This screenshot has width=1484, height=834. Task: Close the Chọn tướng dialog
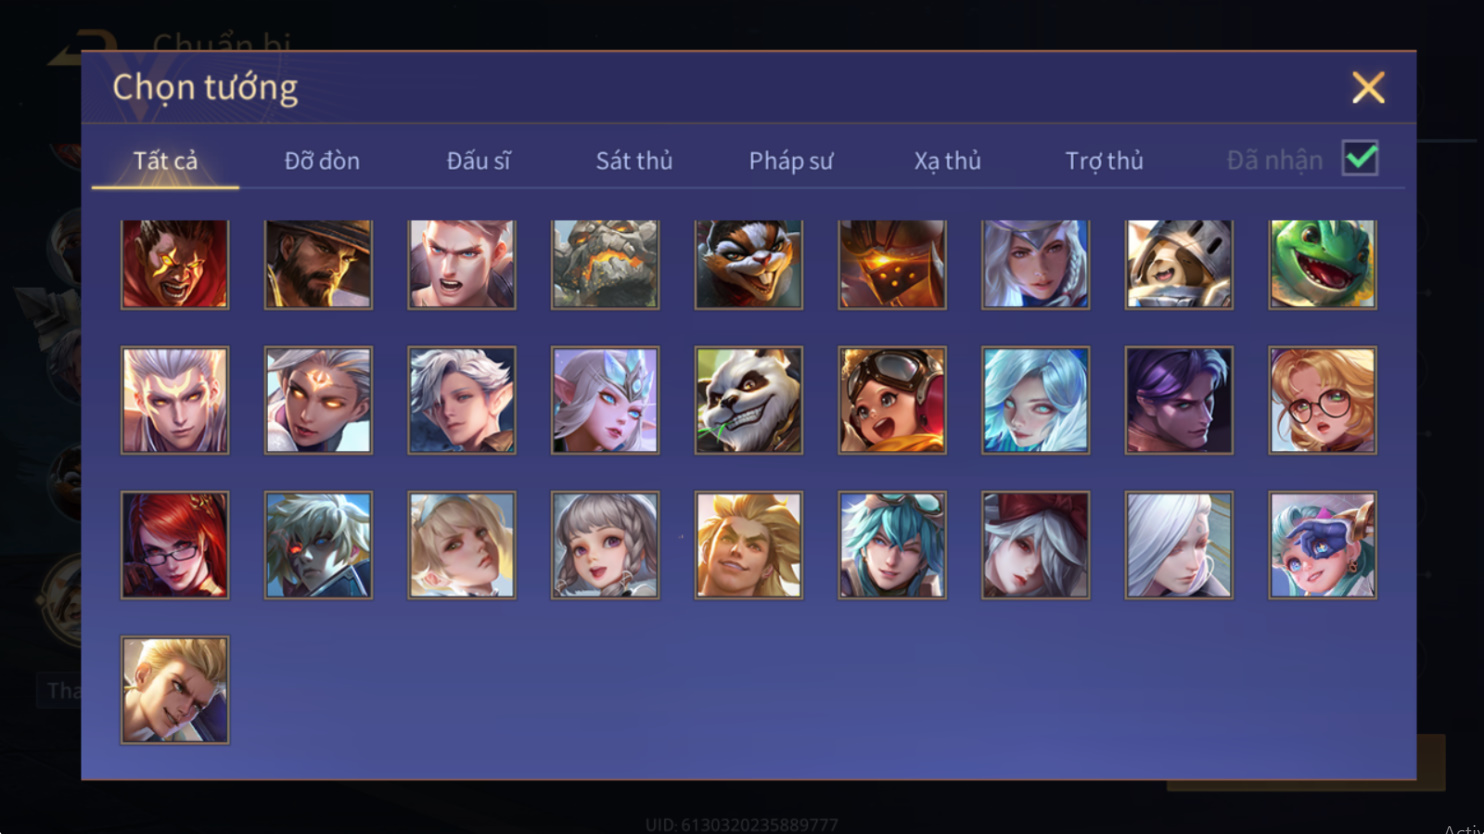tap(1368, 88)
